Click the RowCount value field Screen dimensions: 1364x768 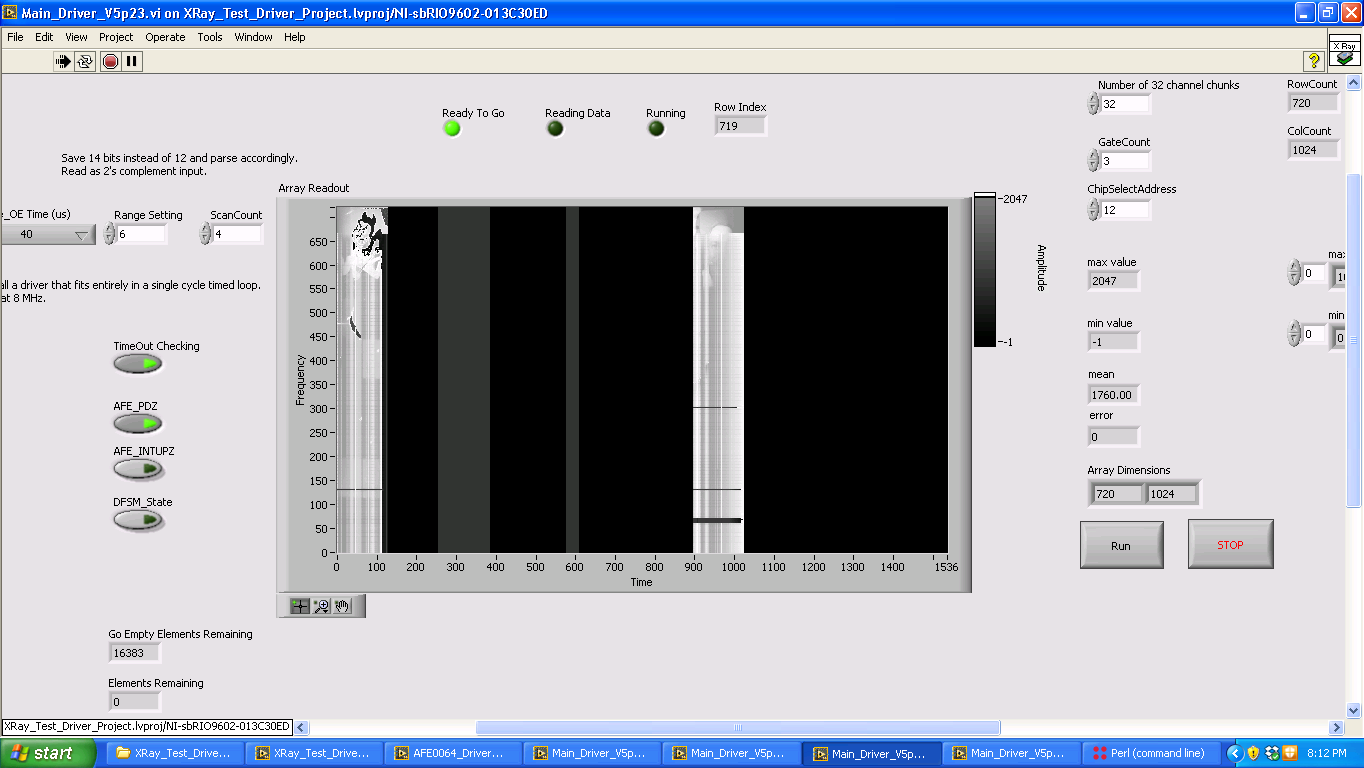click(1313, 103)
